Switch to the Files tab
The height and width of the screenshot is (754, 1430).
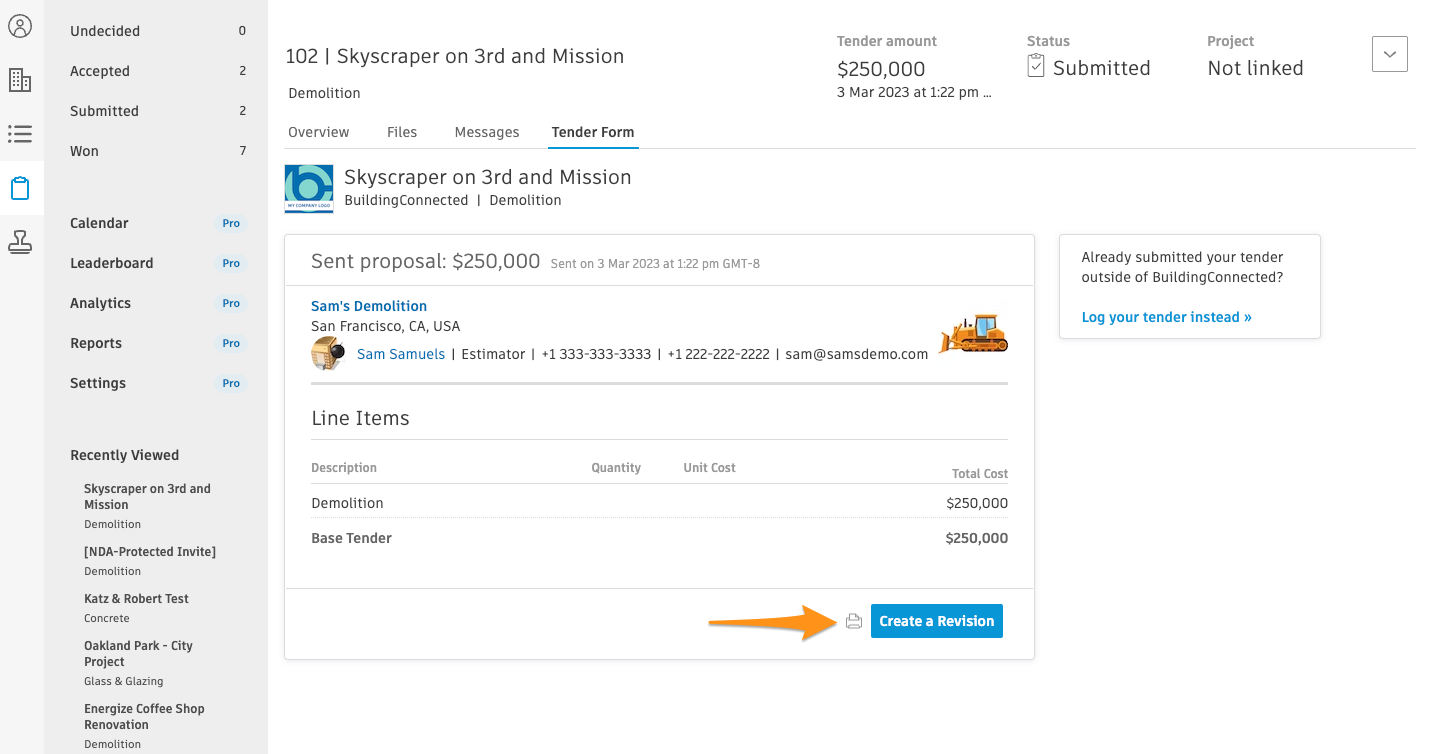(402, 132)
